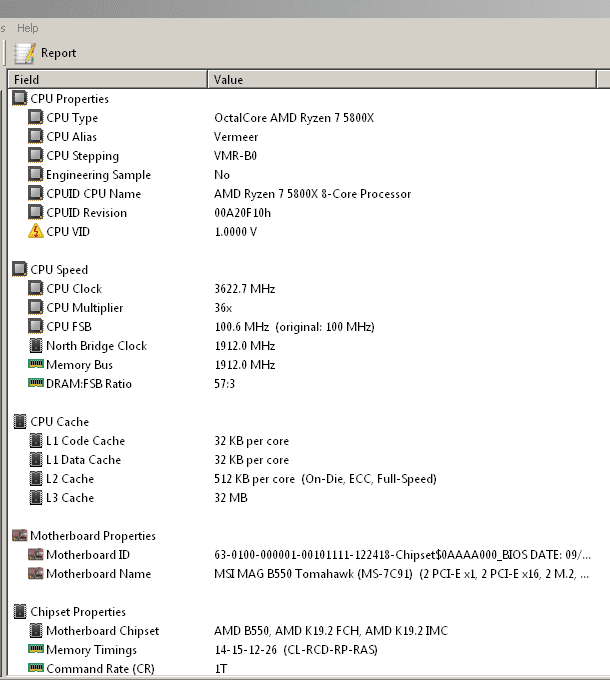Click the Memory Bus RAM icon
The height and width of the screenshot is (680, 610).
(x=36, y=364)
